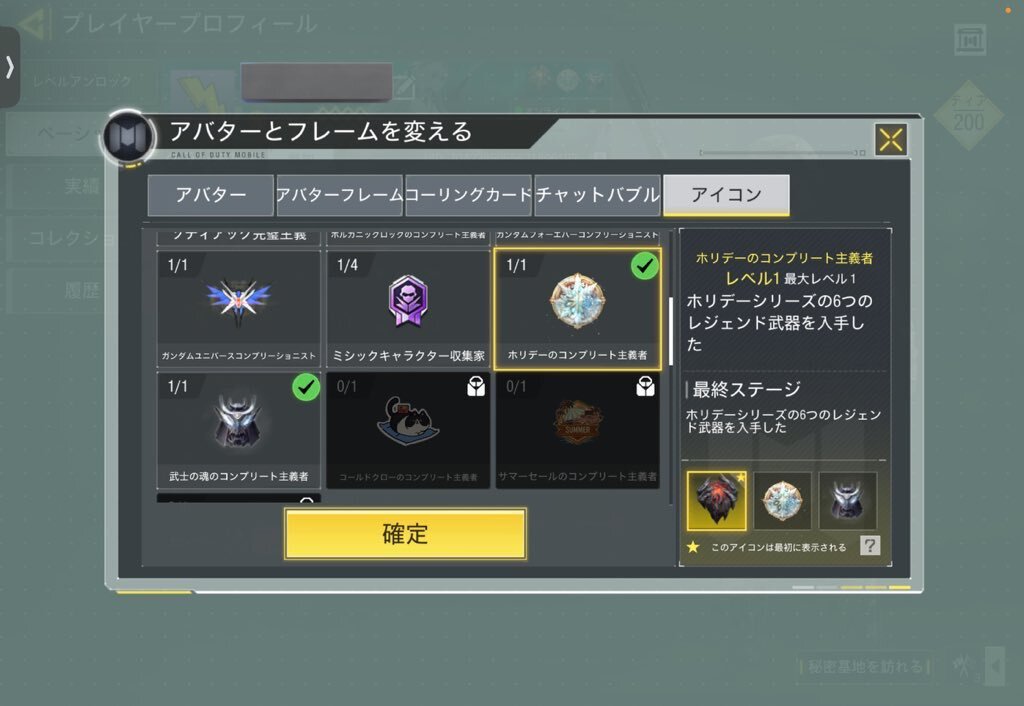
Task: Click the samurai helmet in third display slot
Action: [847, 500]
